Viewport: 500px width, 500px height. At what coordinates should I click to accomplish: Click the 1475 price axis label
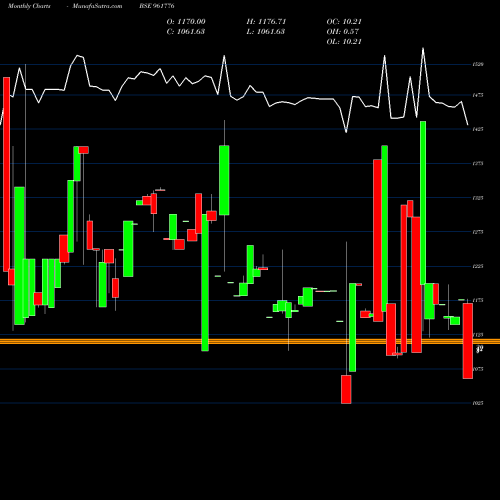[x=478, y=95]
